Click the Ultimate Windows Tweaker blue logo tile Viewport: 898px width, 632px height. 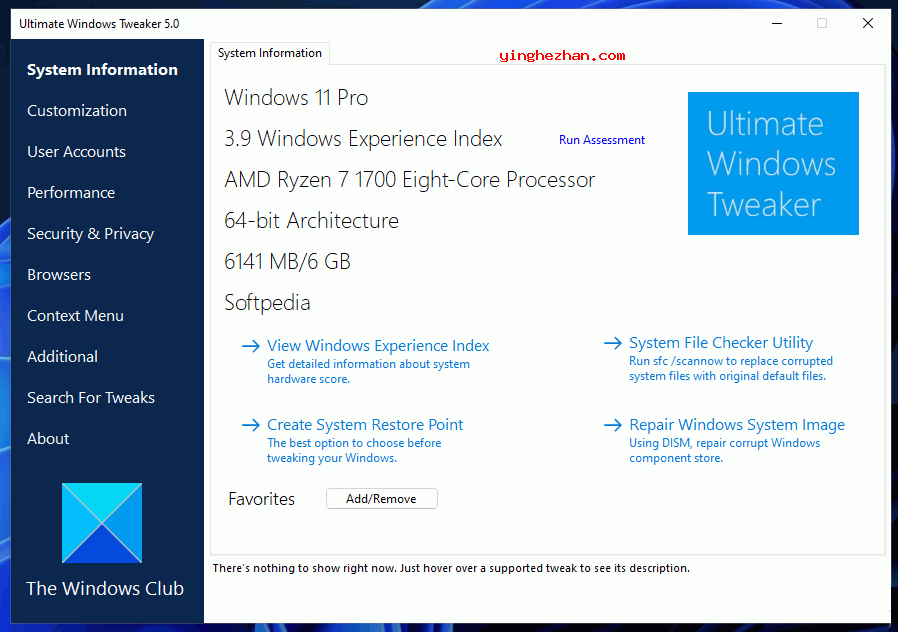(x=773, y=164)
